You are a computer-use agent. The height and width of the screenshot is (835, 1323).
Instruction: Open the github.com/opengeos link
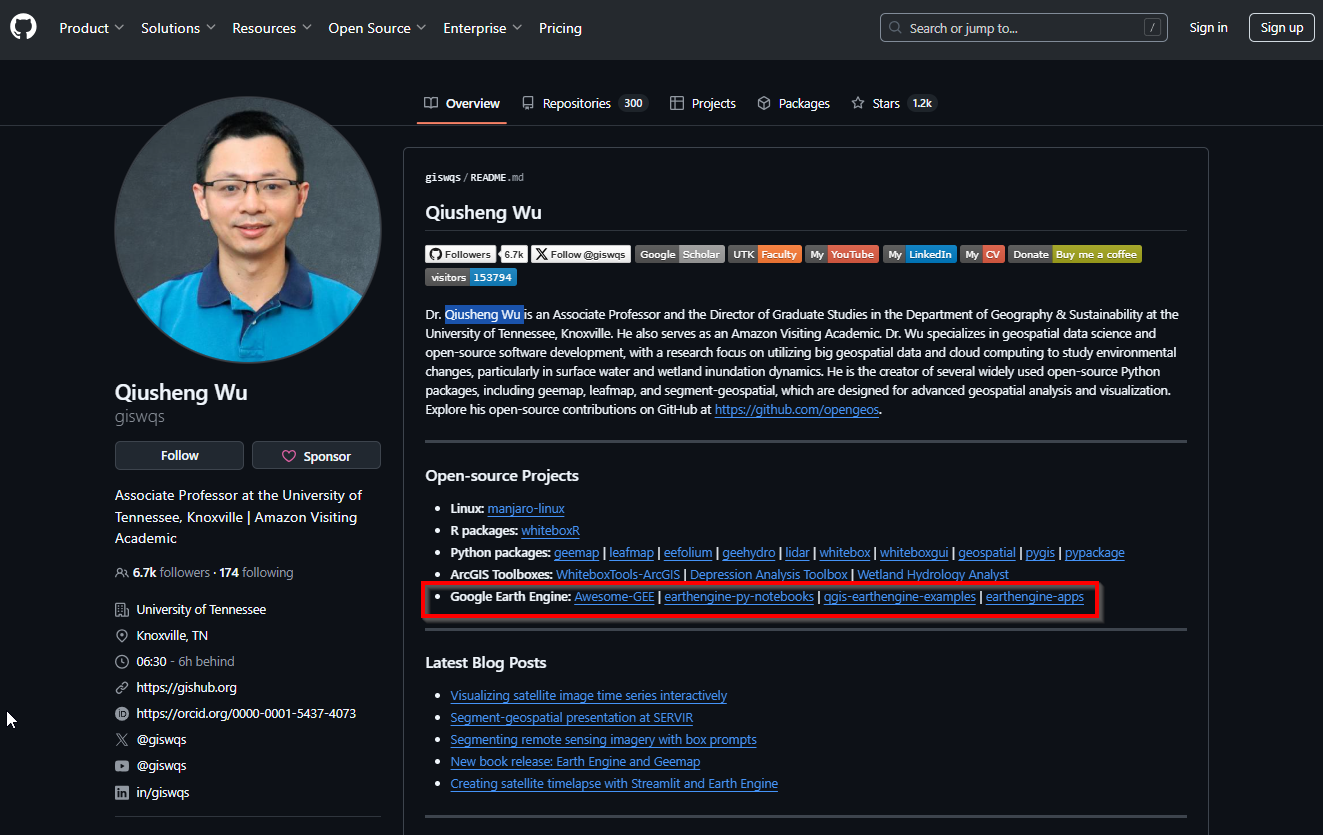(x=797, y=410)
